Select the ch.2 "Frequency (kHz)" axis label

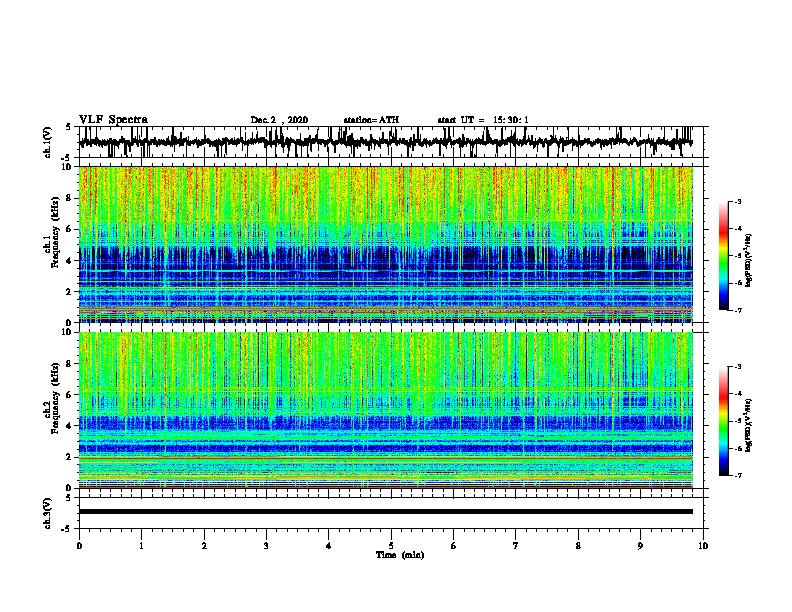55,398
